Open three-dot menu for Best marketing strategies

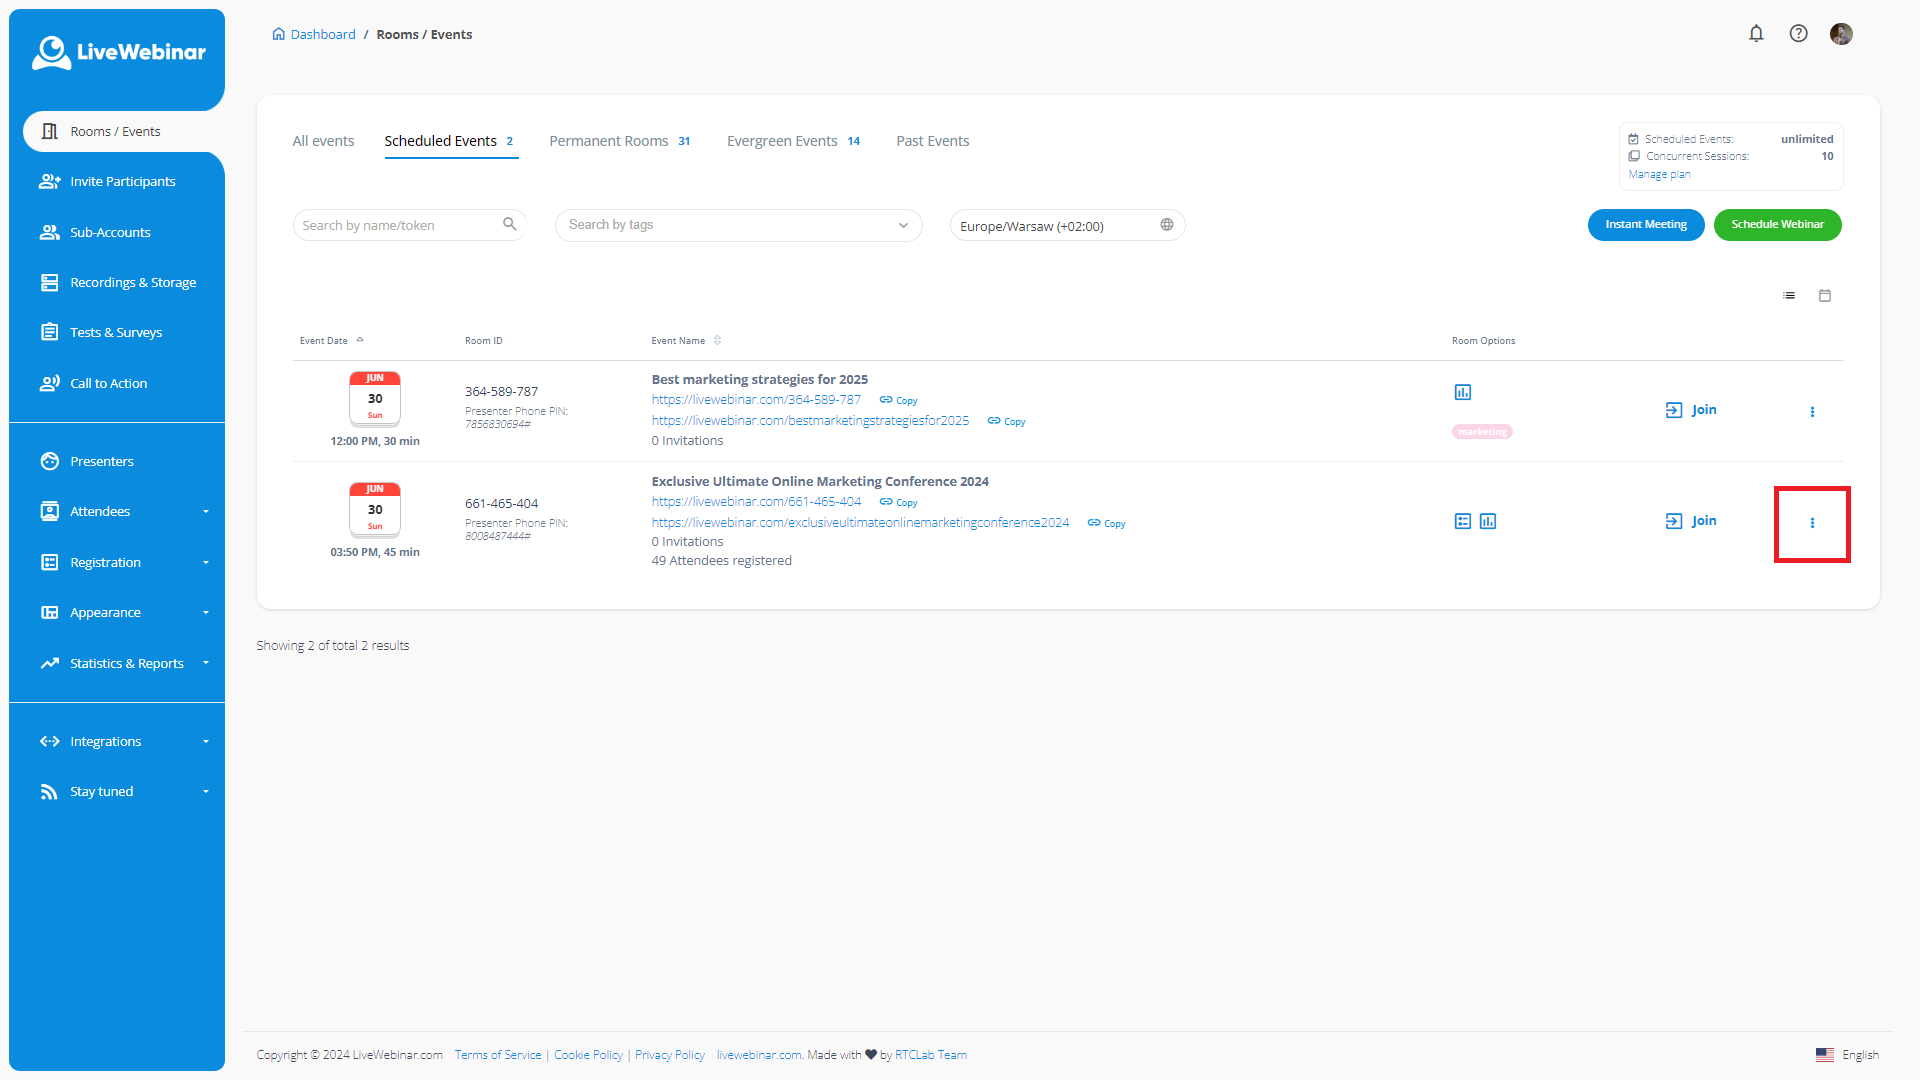tap(1812, 412)
